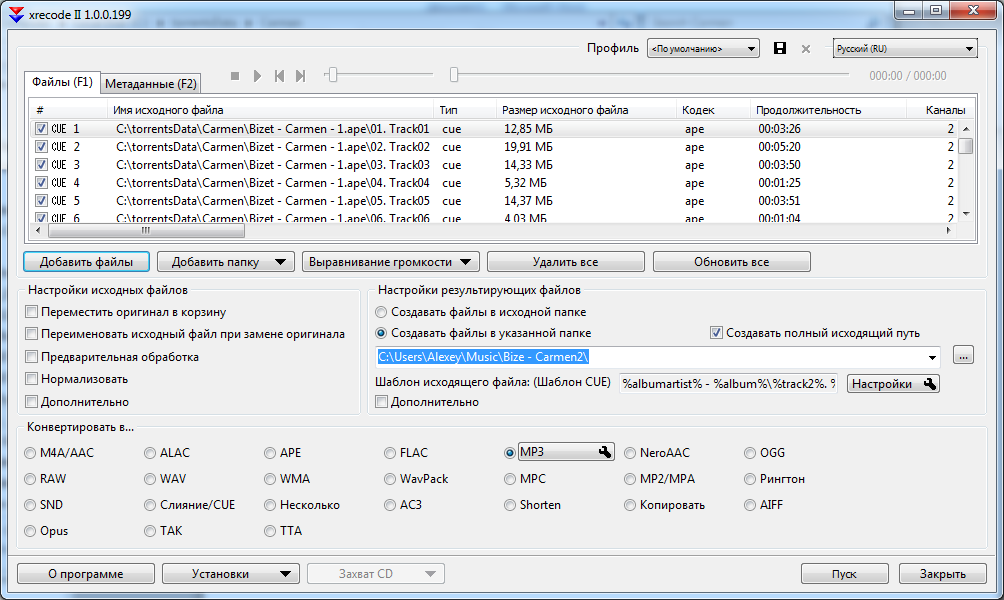The width and height of the screenshot is (1004, 600).
Task: Uncheck the CUE 4 track checkbox
Action: 41,182
